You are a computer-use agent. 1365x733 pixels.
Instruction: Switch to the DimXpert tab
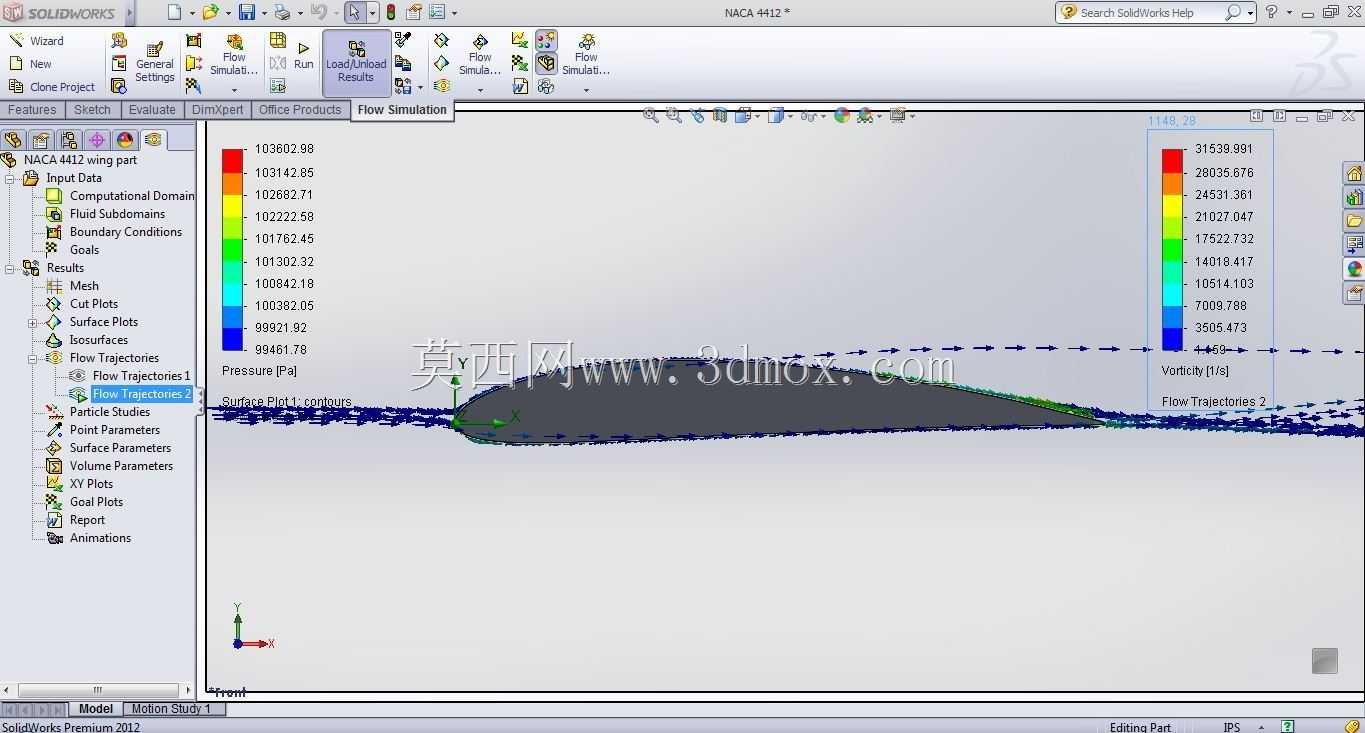click(217, 110)
